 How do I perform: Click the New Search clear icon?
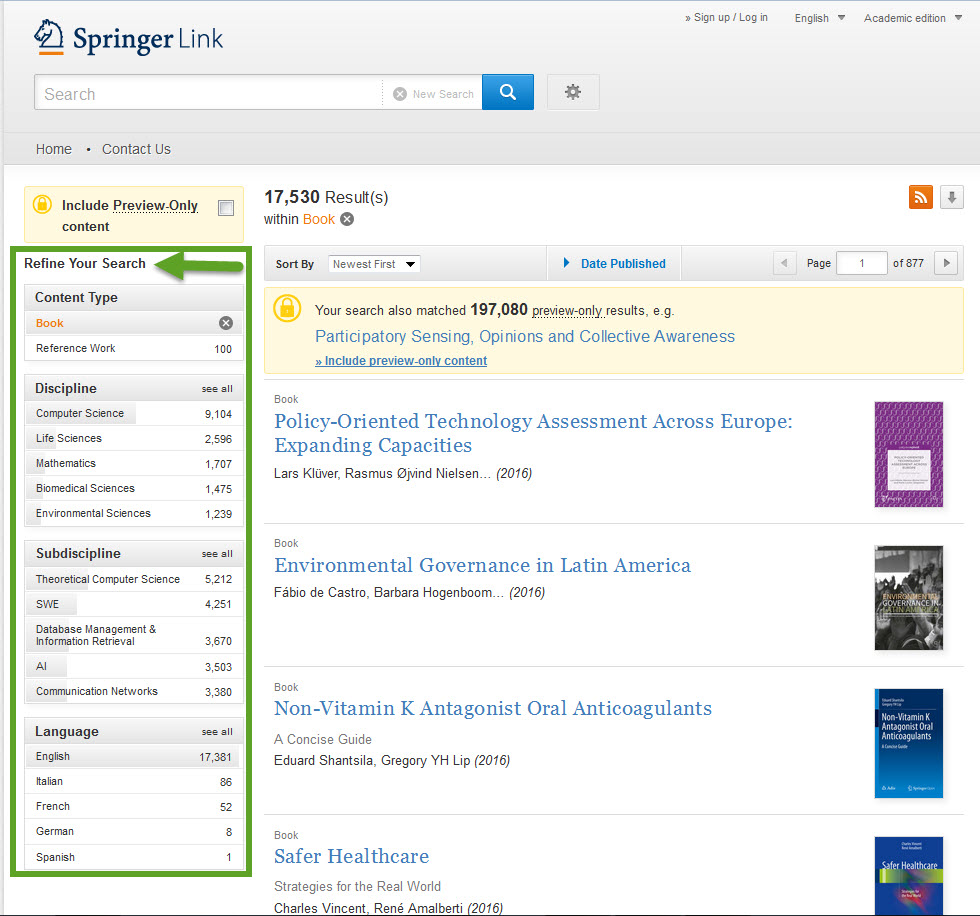(400, 94)
